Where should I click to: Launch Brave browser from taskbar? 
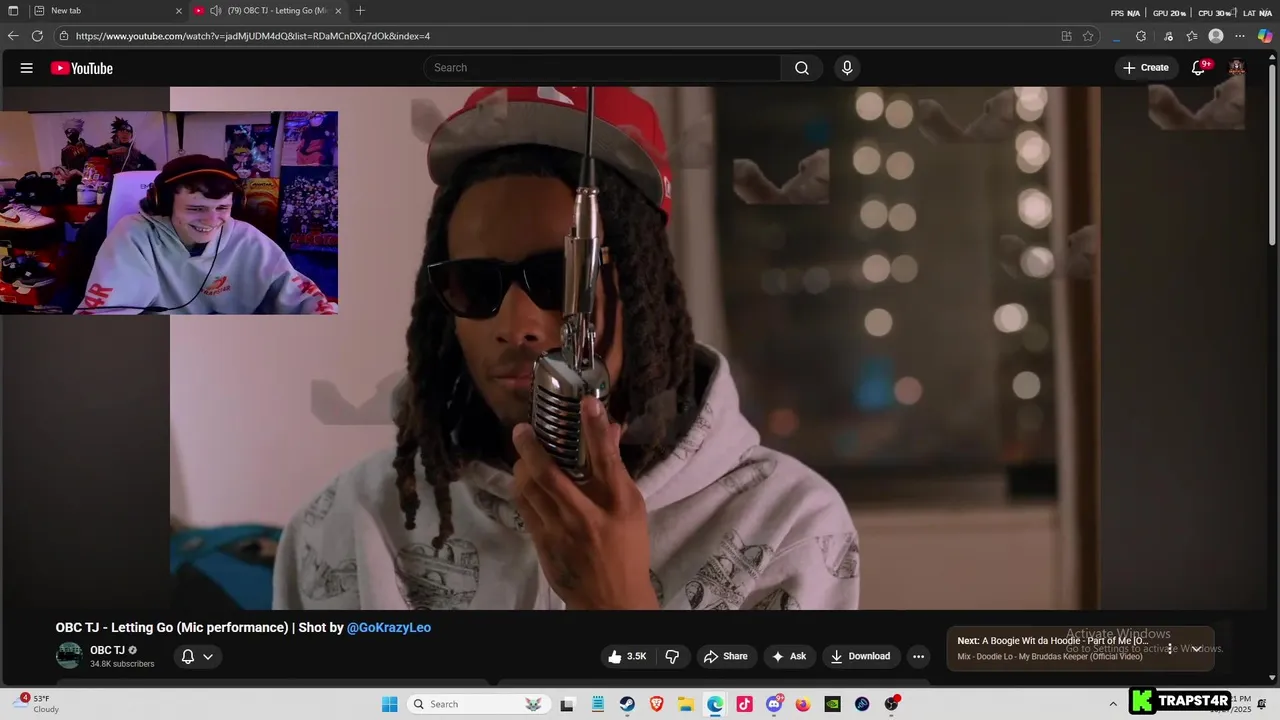[x=656, y=704]
